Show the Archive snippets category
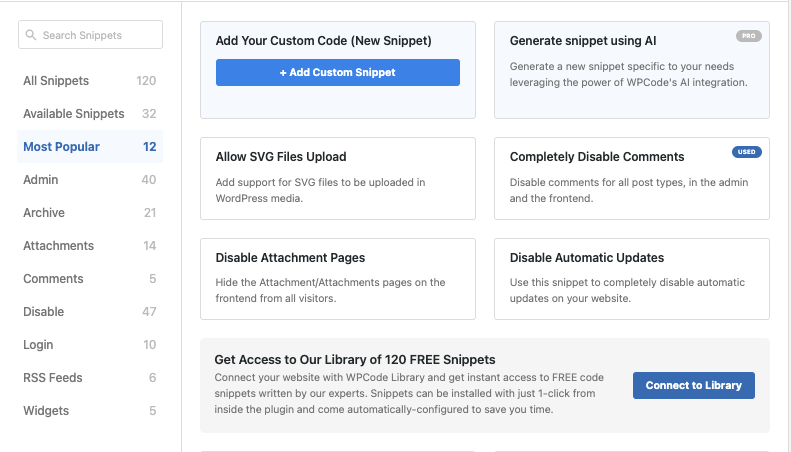 pos(90,212)
